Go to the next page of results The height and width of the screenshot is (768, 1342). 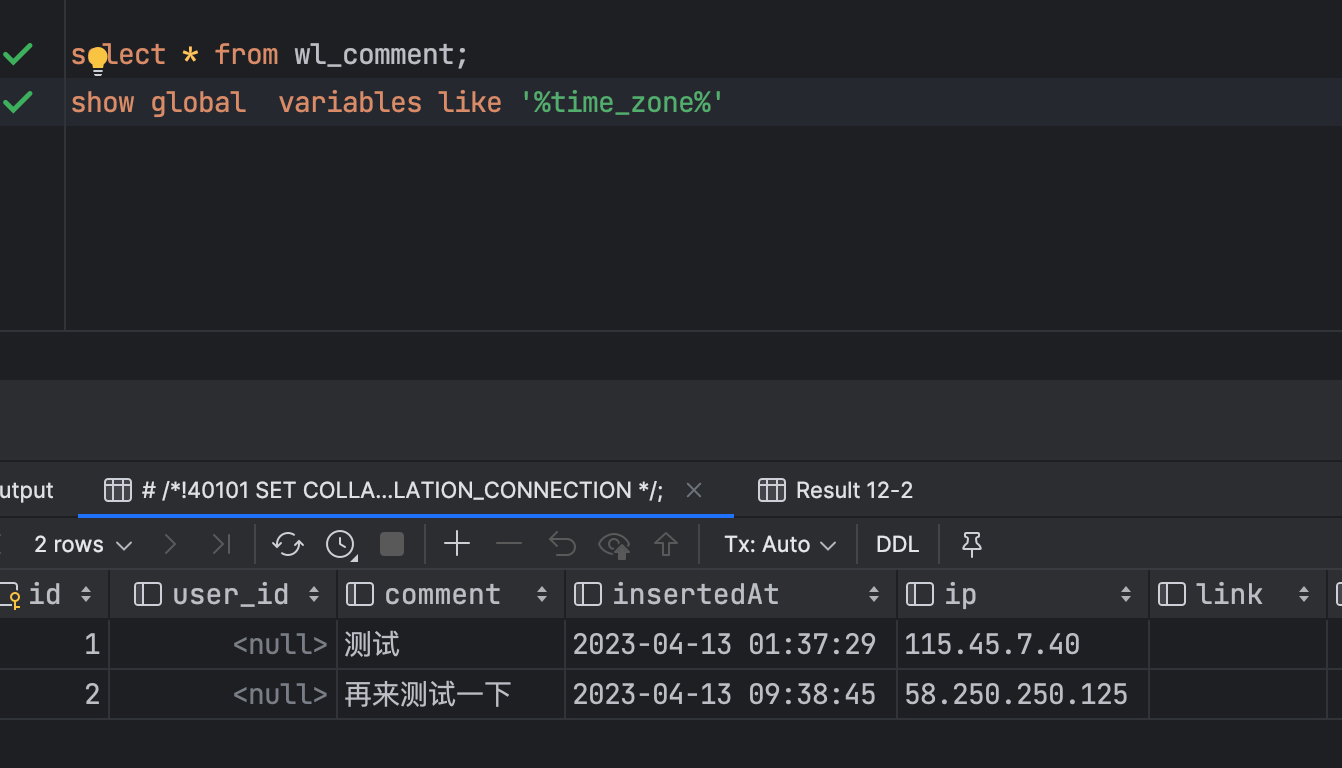pyautogui.click(x=170, y=544)
